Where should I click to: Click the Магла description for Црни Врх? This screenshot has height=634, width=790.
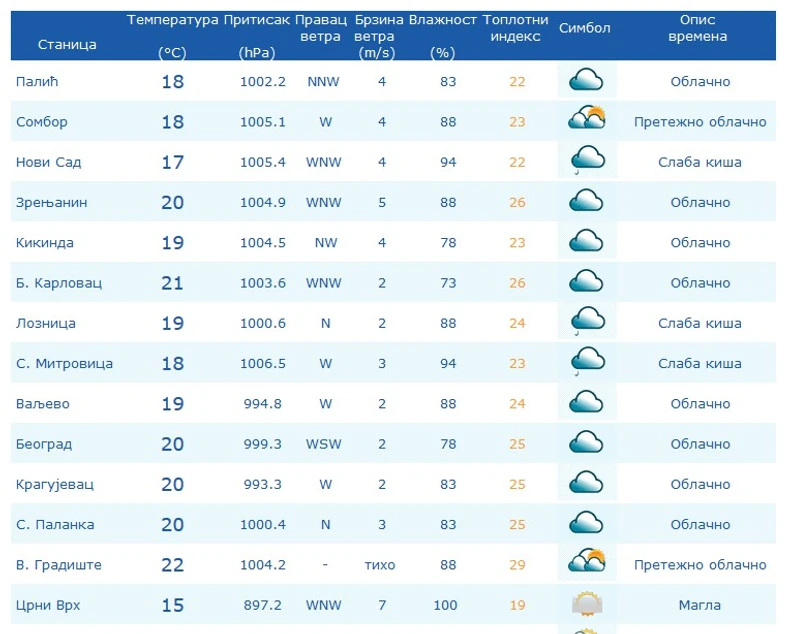tap(700, 604)
